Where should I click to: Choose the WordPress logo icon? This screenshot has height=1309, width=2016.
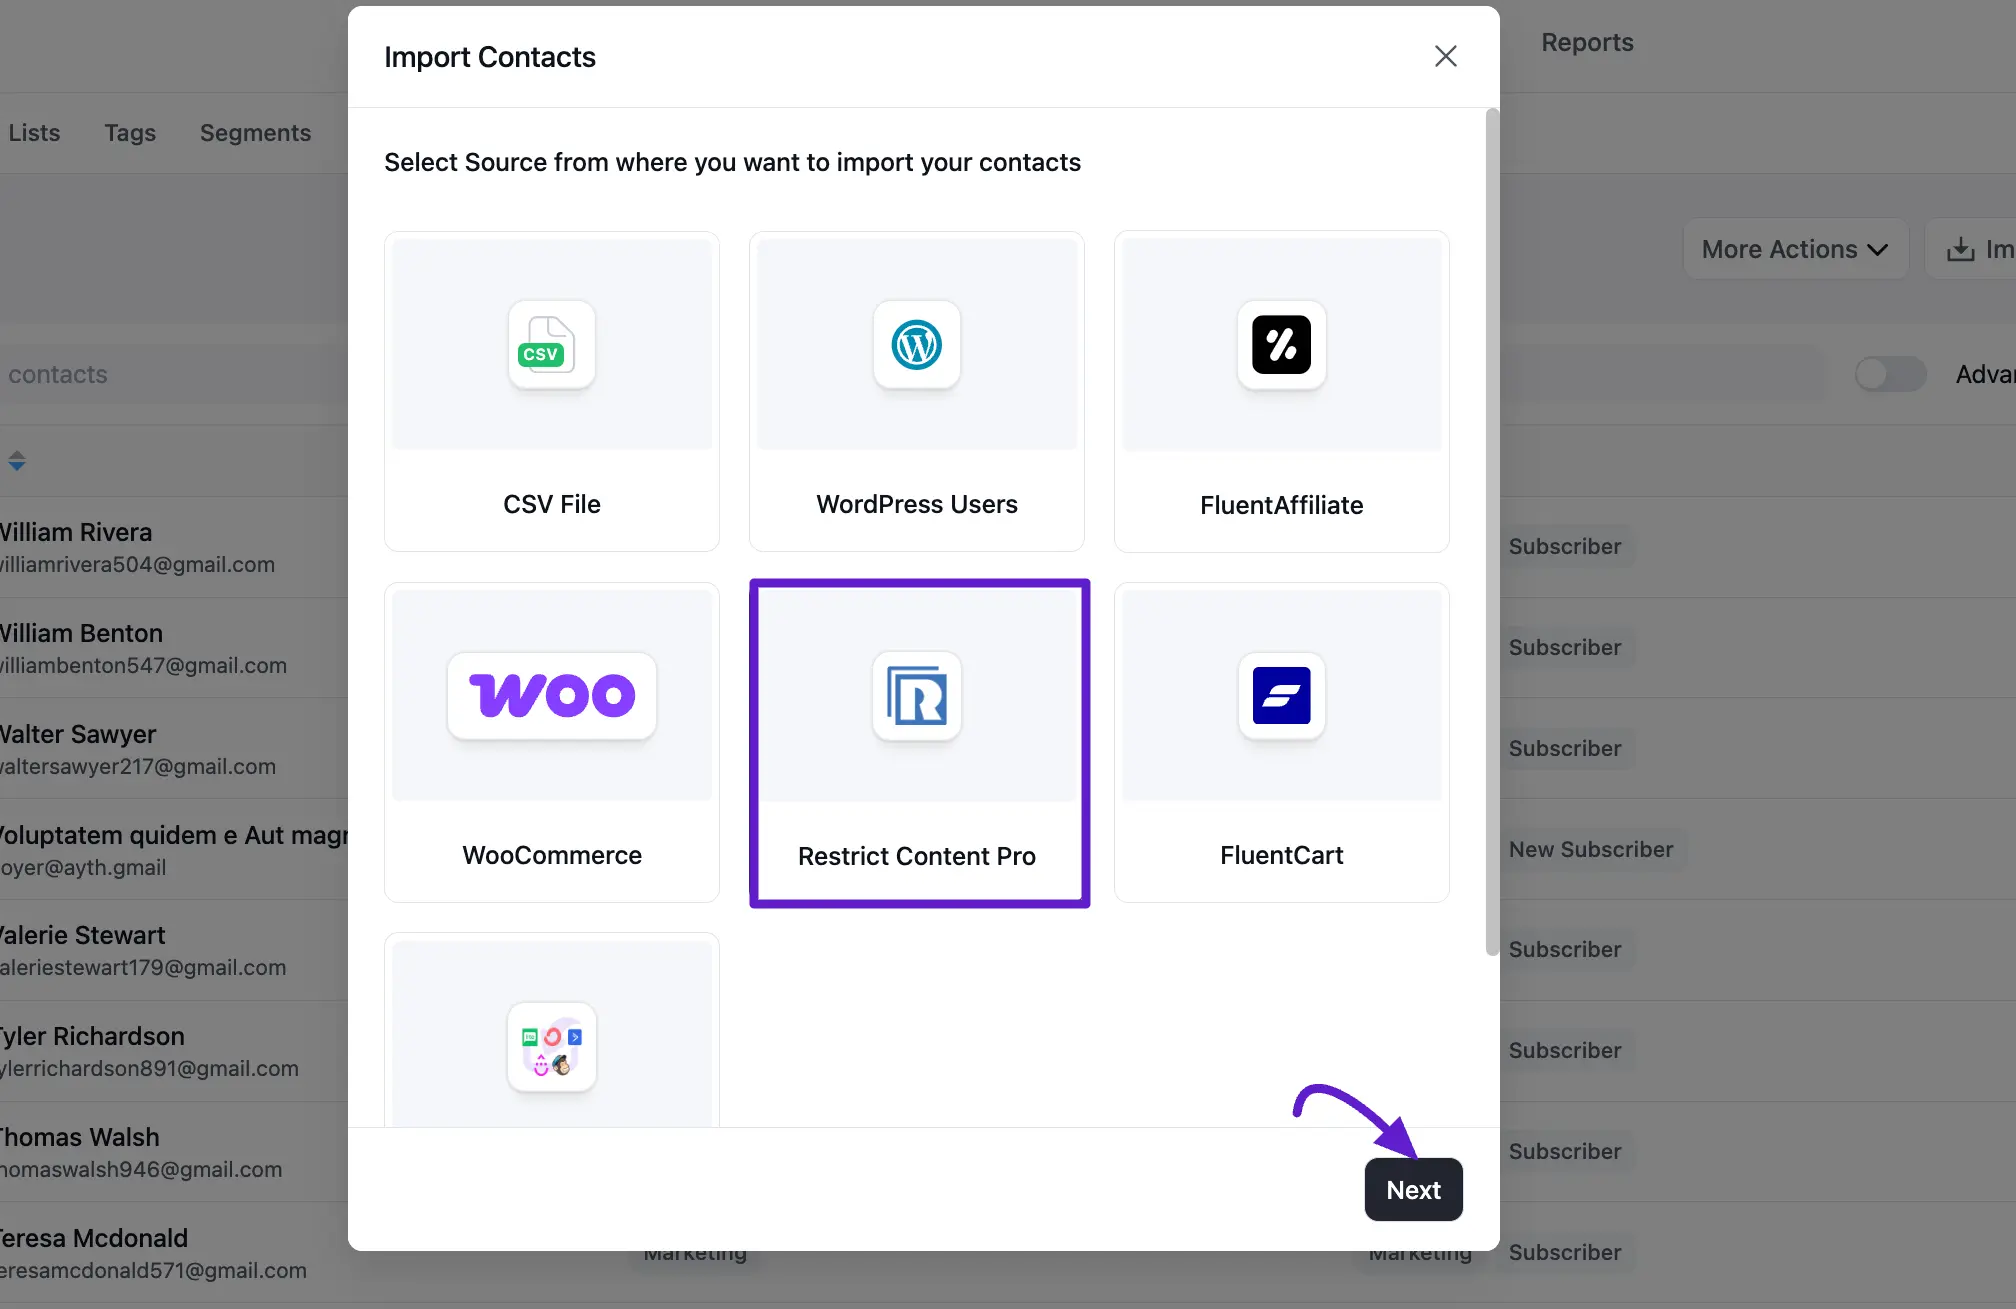[x=917, y=345]
